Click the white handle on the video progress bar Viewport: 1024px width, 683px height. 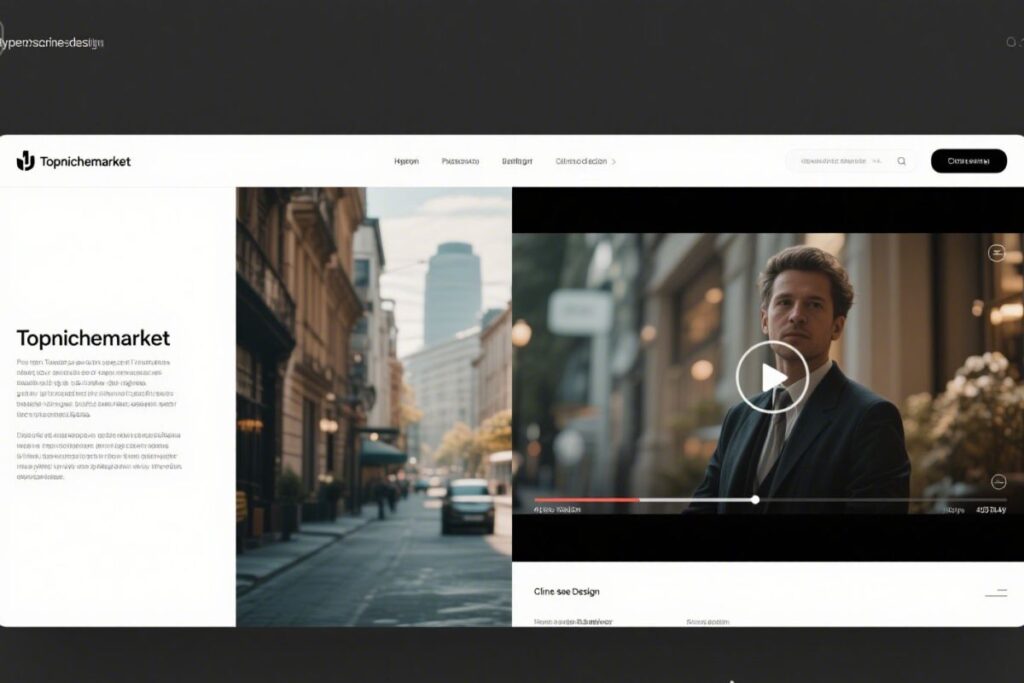point(755,499)
